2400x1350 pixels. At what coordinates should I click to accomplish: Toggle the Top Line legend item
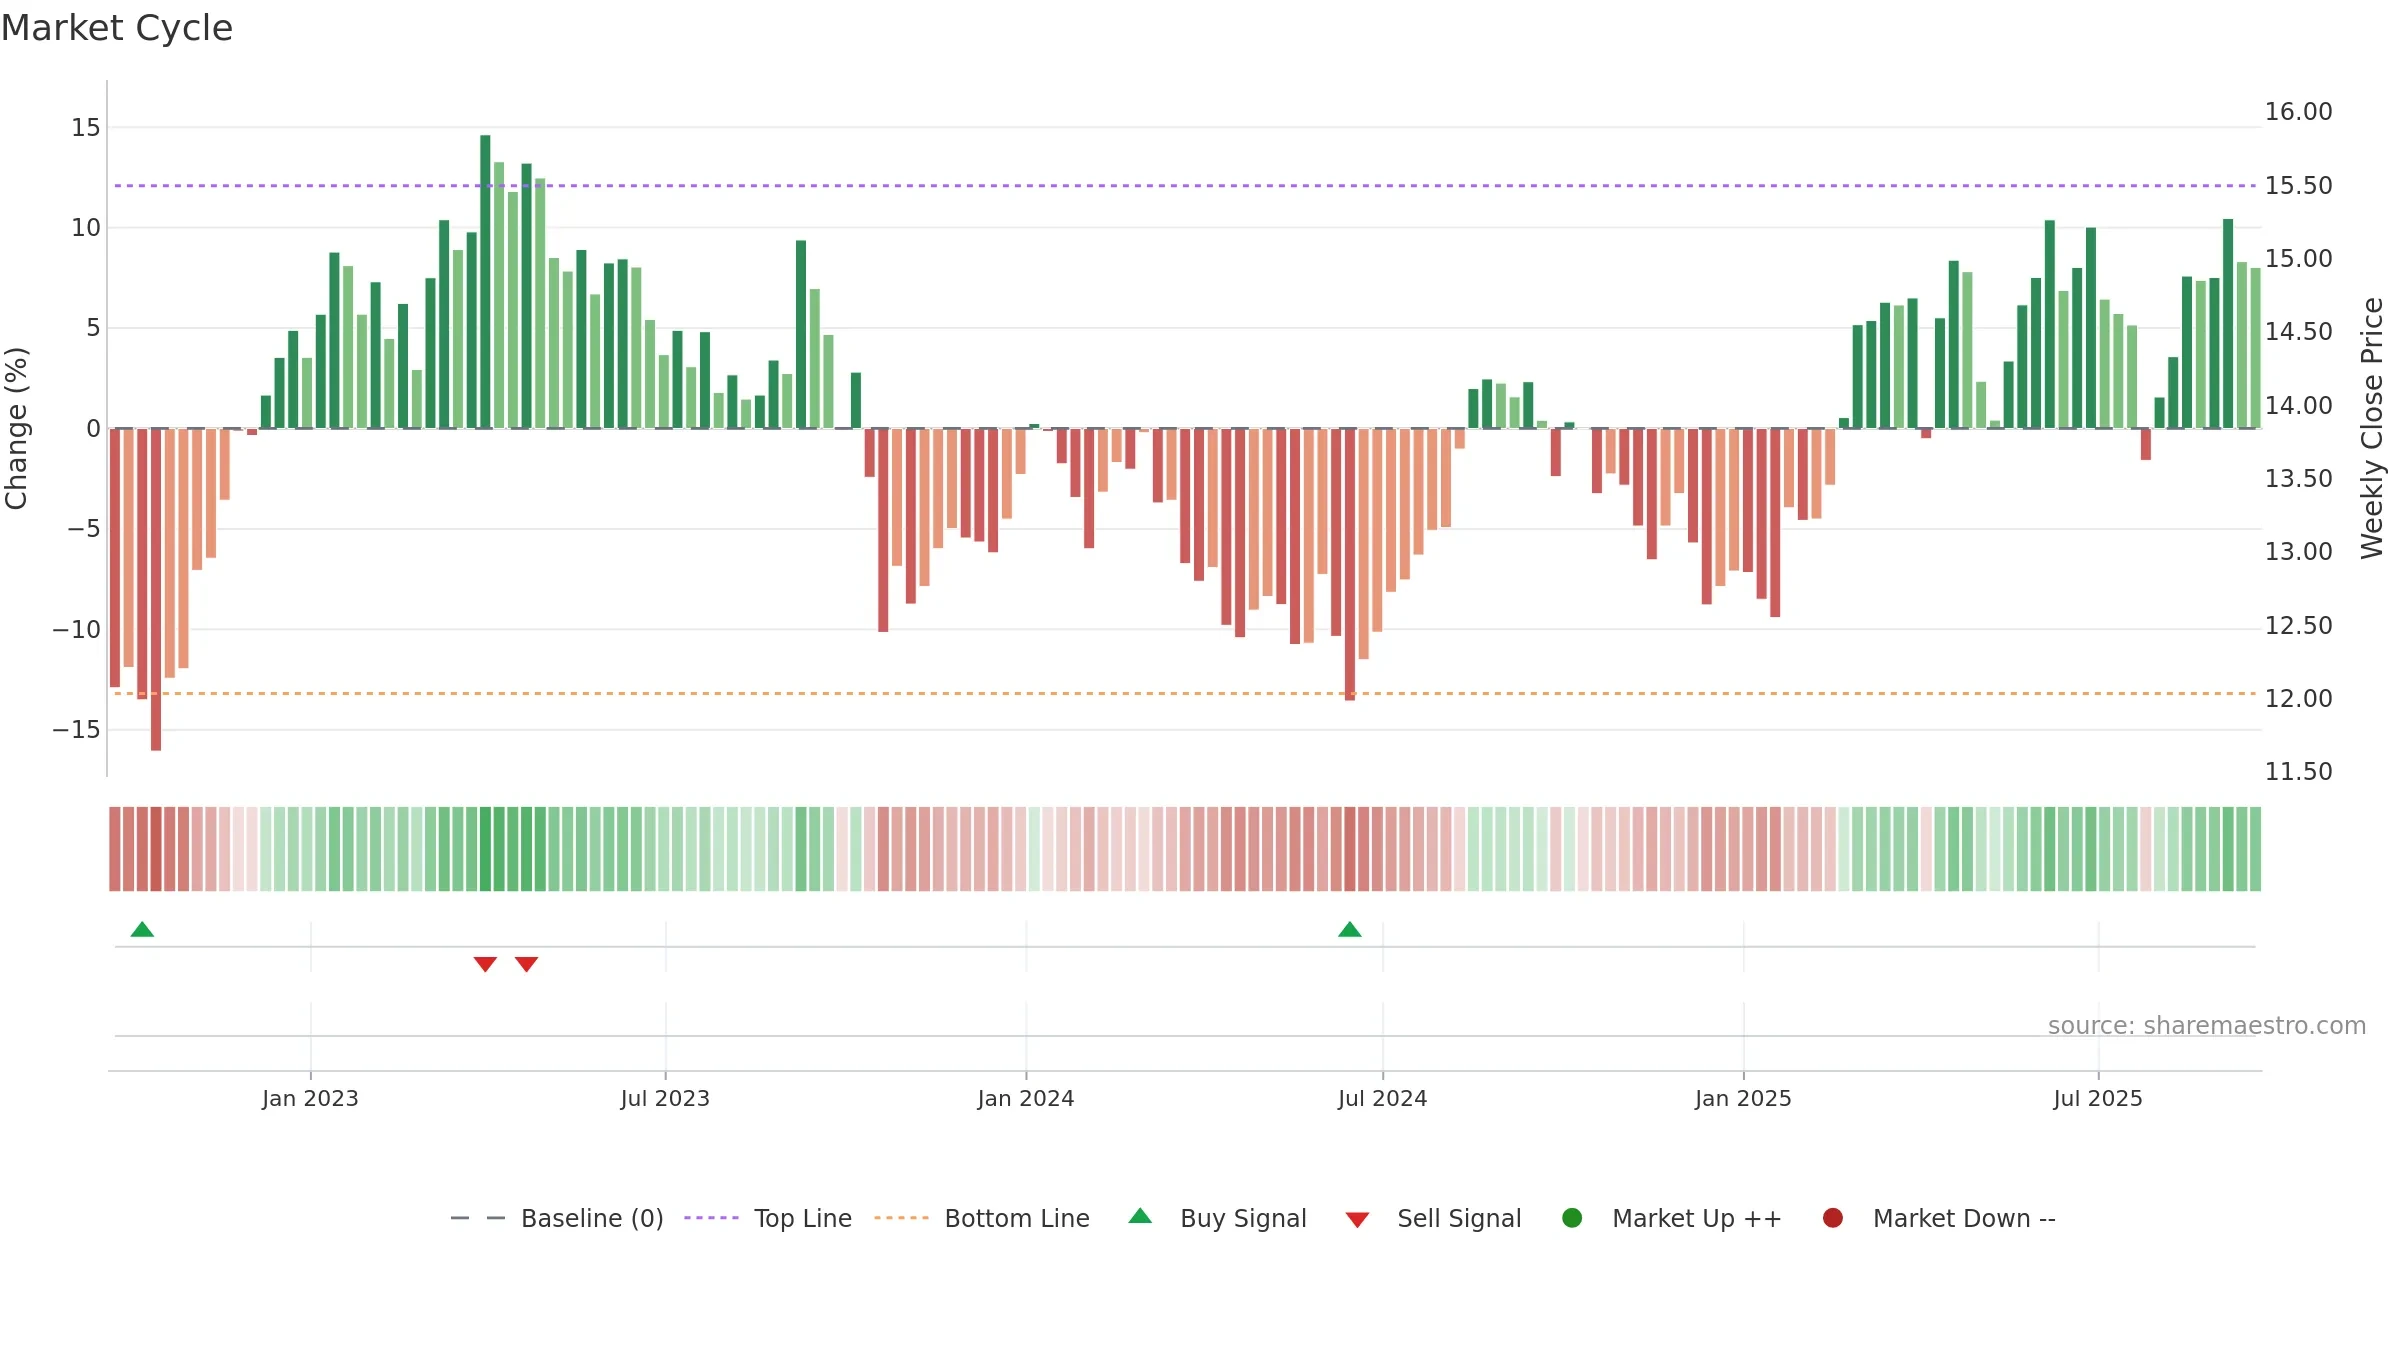click(x=768, y=1218)
